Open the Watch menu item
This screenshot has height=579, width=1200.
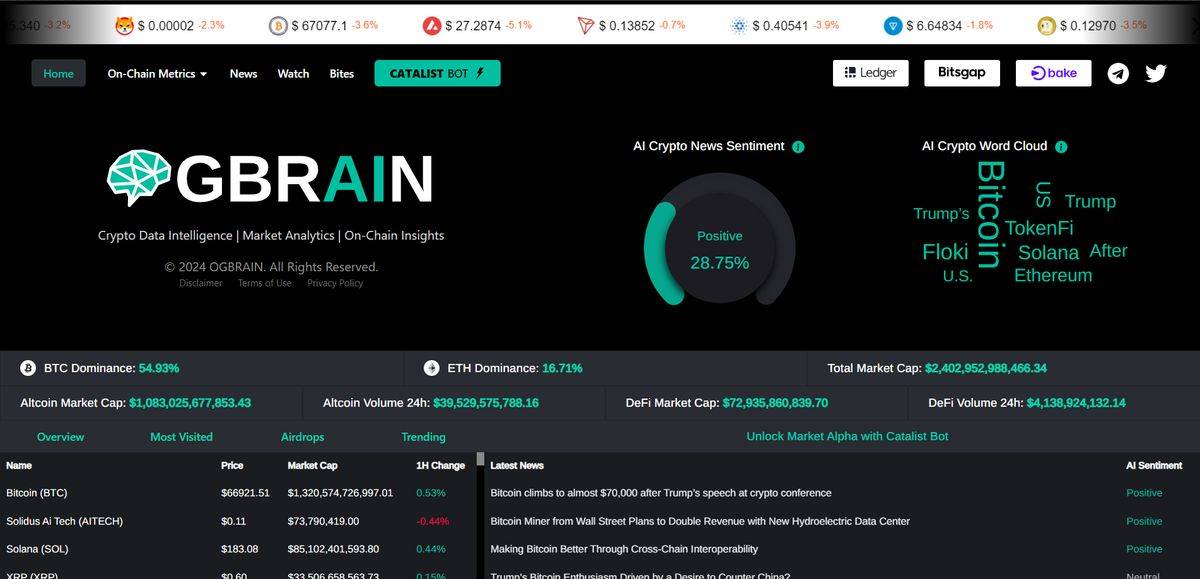[293, 73]
